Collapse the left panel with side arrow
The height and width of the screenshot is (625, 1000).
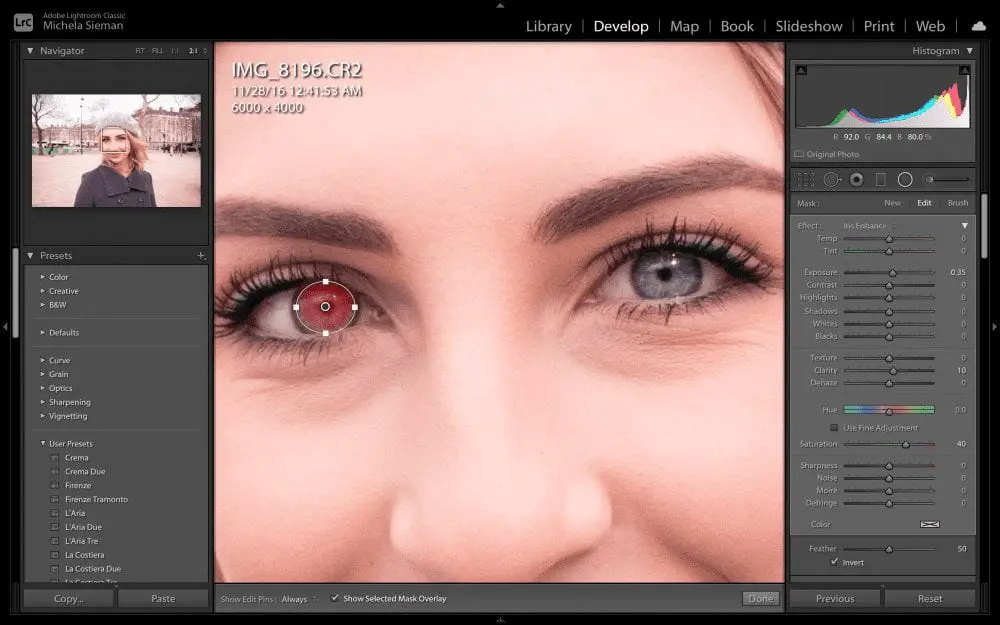[x=5, y=327]
